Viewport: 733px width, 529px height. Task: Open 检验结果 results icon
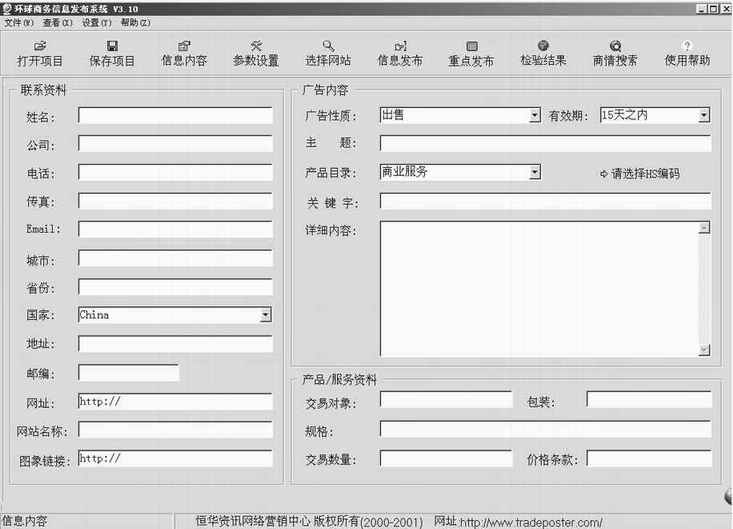click(x=543, y=54)
